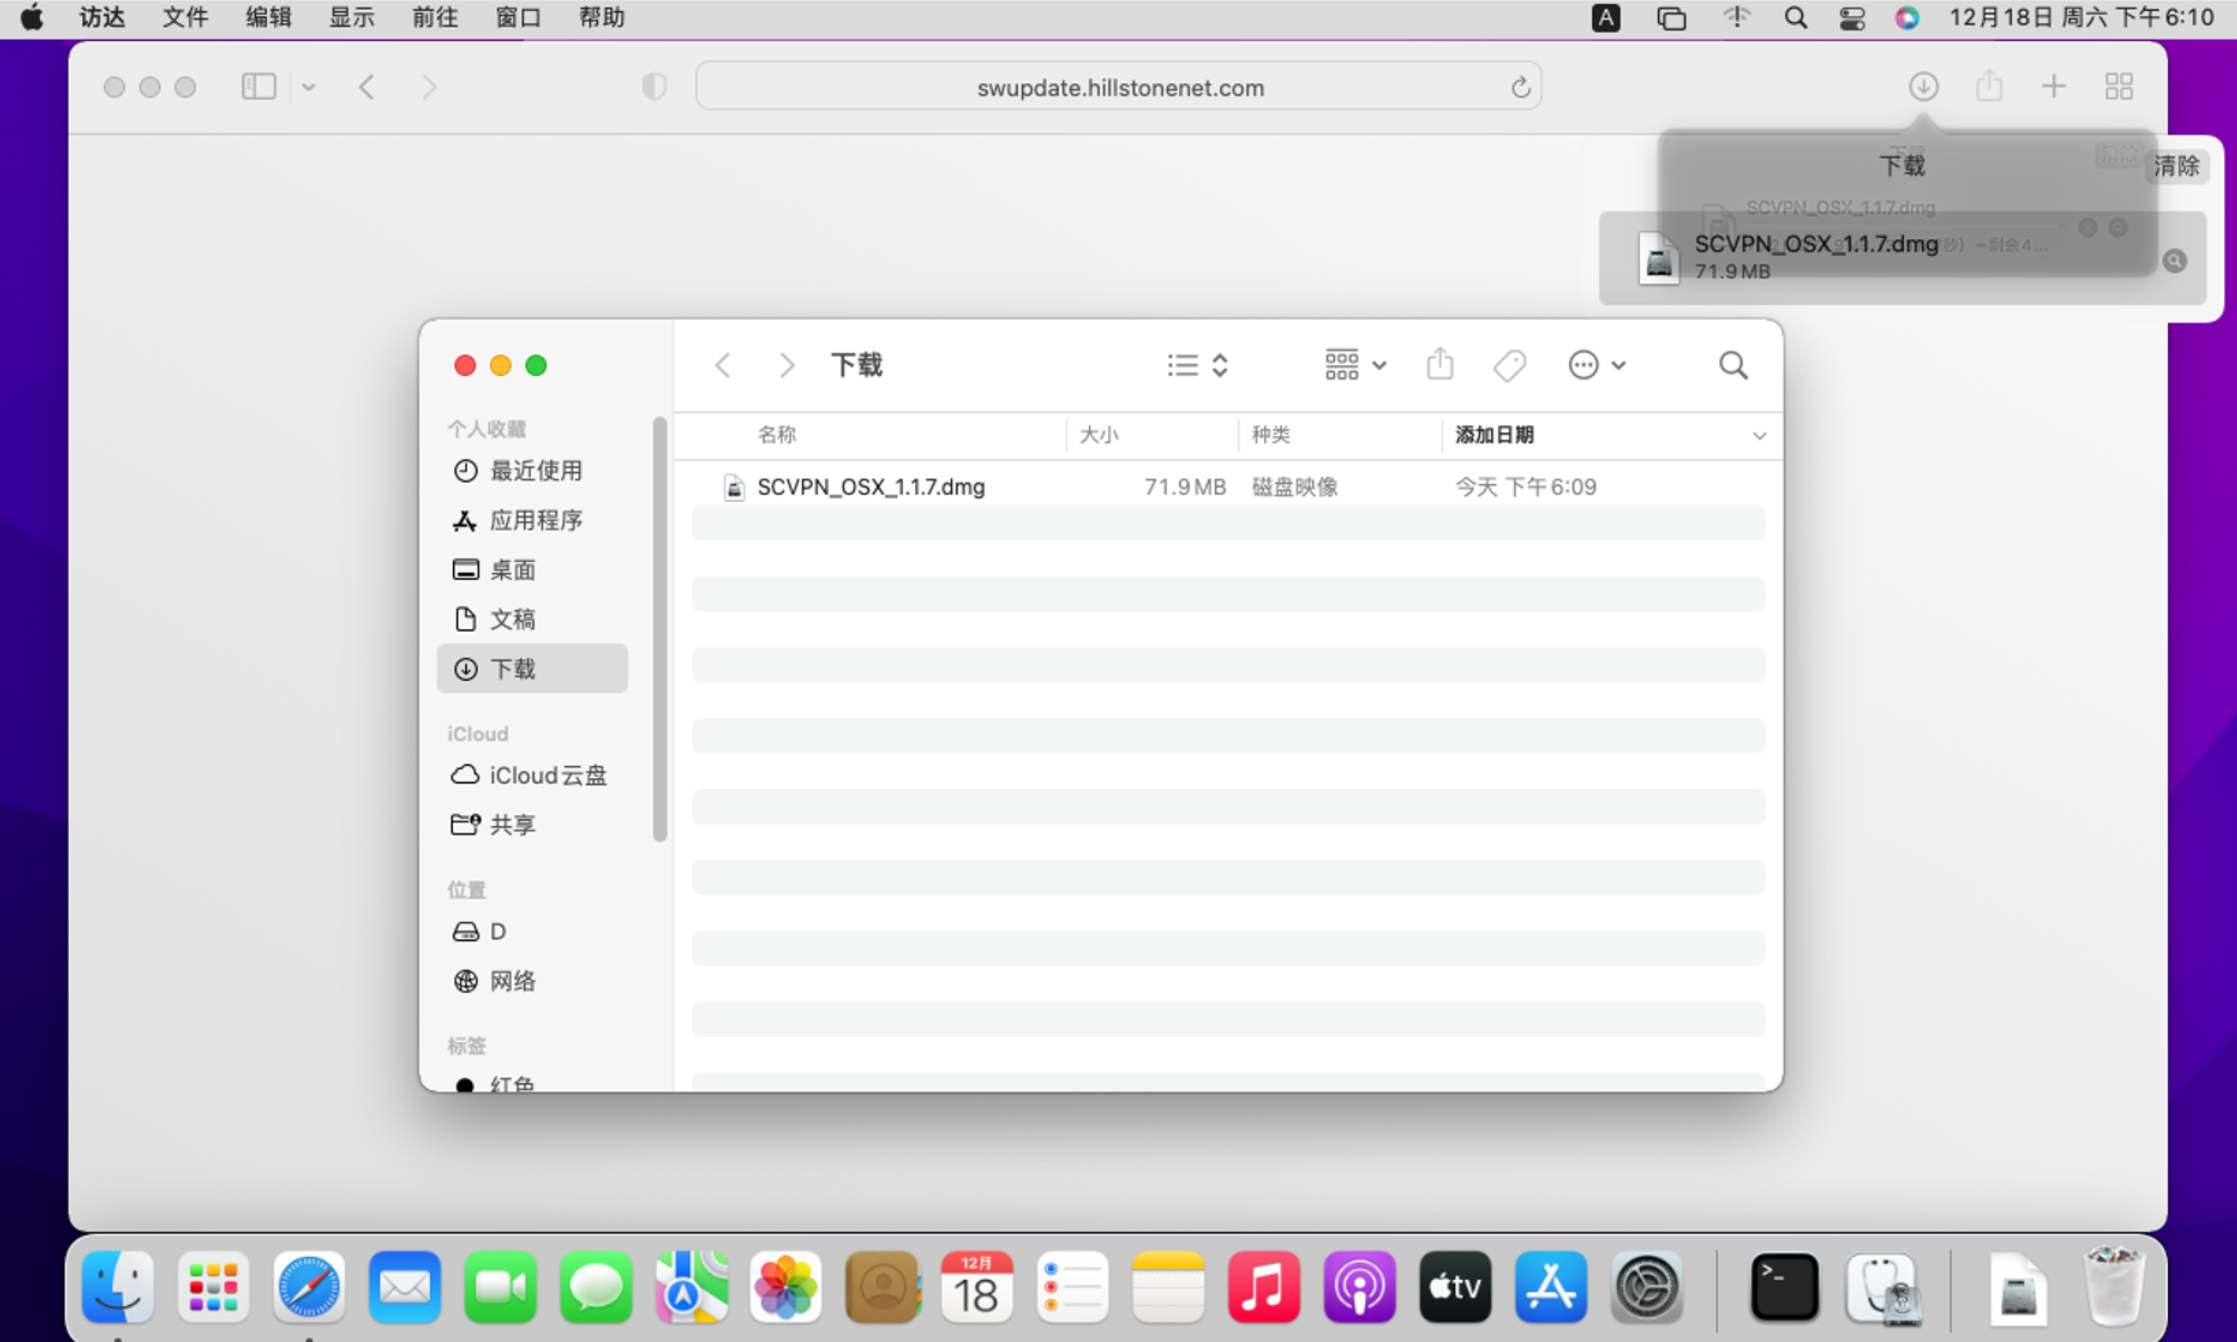
Task: Open Apple menu
Action: pyautogui.click(x=32, y=17)
